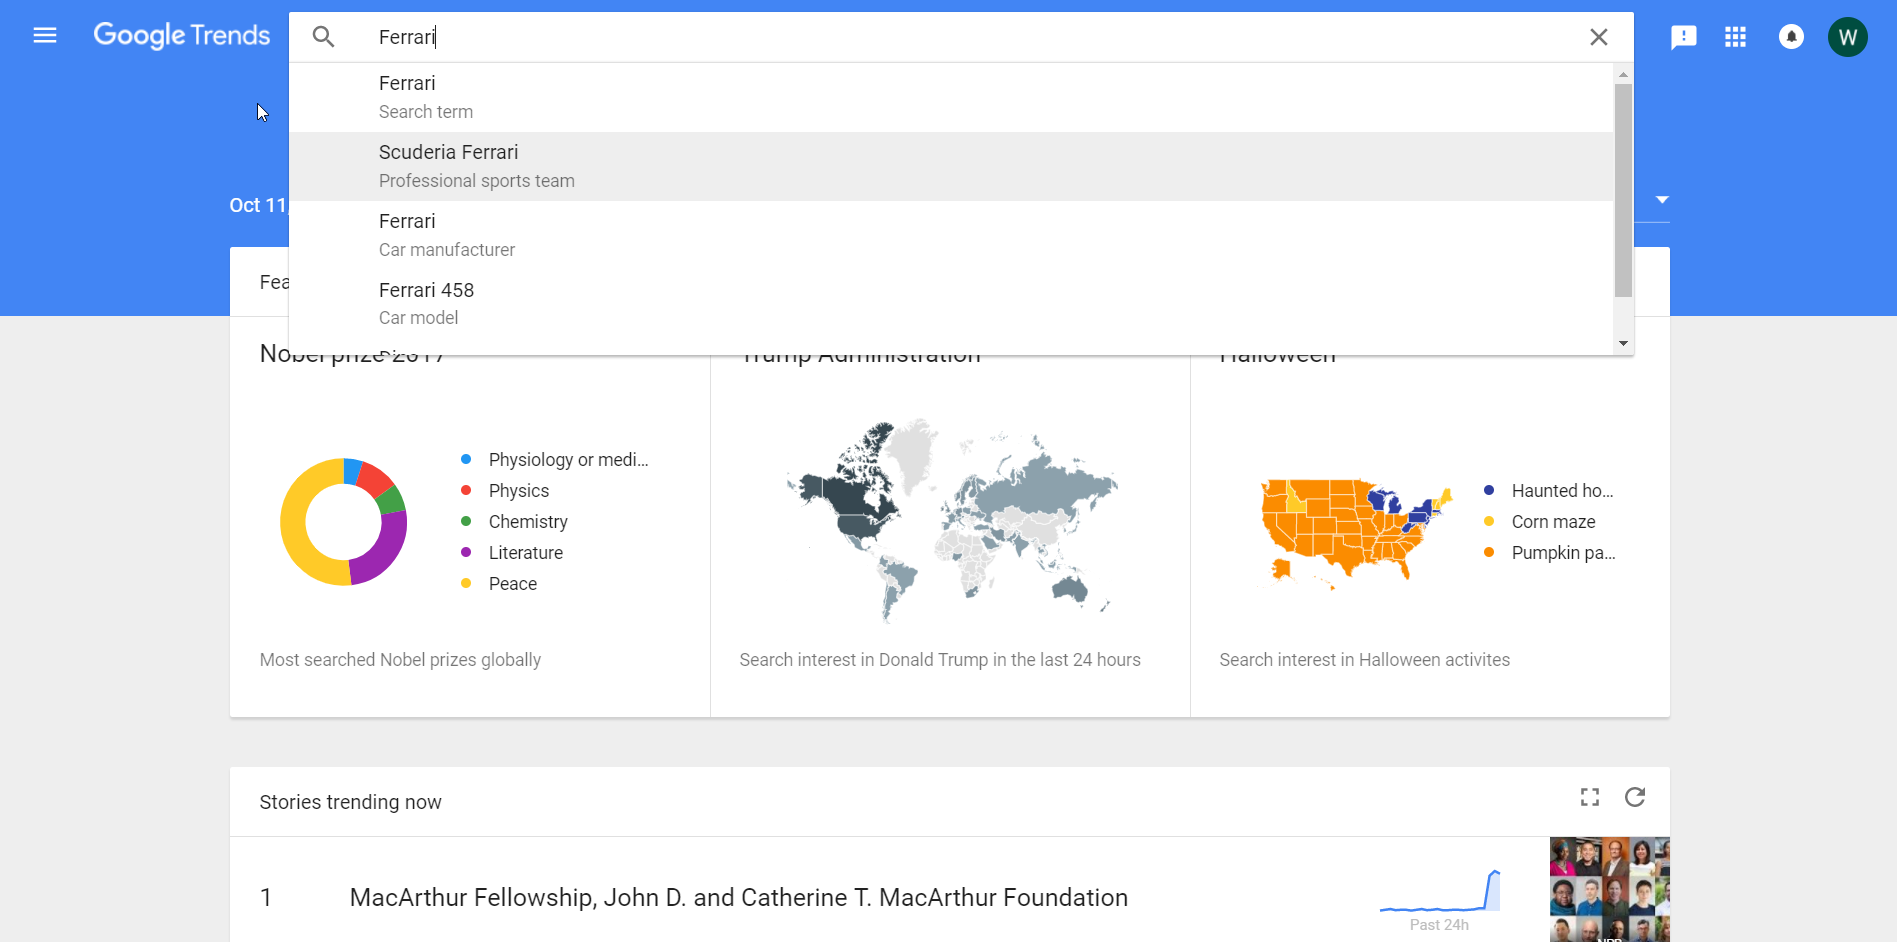The width and height of the screenshot is (1897, 942).
Task: Open the notifications bell
Action: tap(1791, 37)
